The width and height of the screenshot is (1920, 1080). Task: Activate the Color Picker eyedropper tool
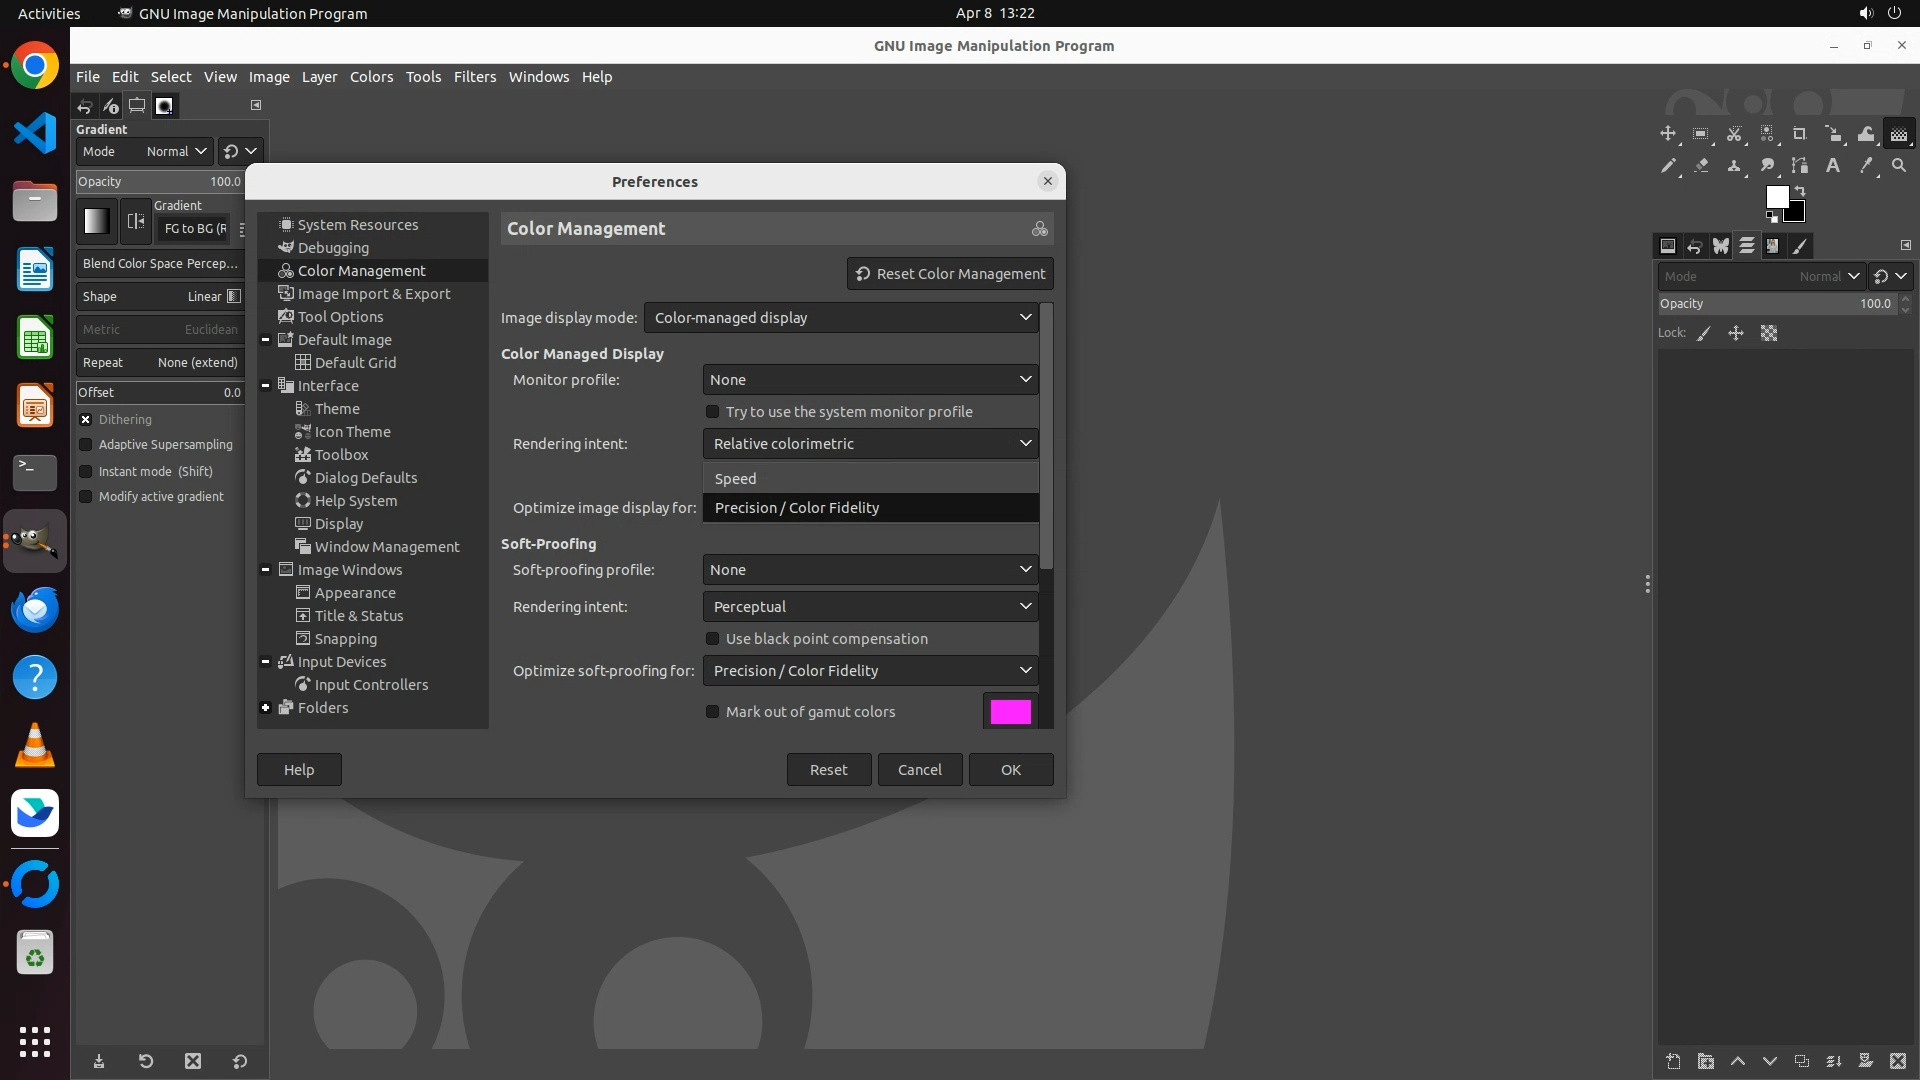(x=1866, y=166)
